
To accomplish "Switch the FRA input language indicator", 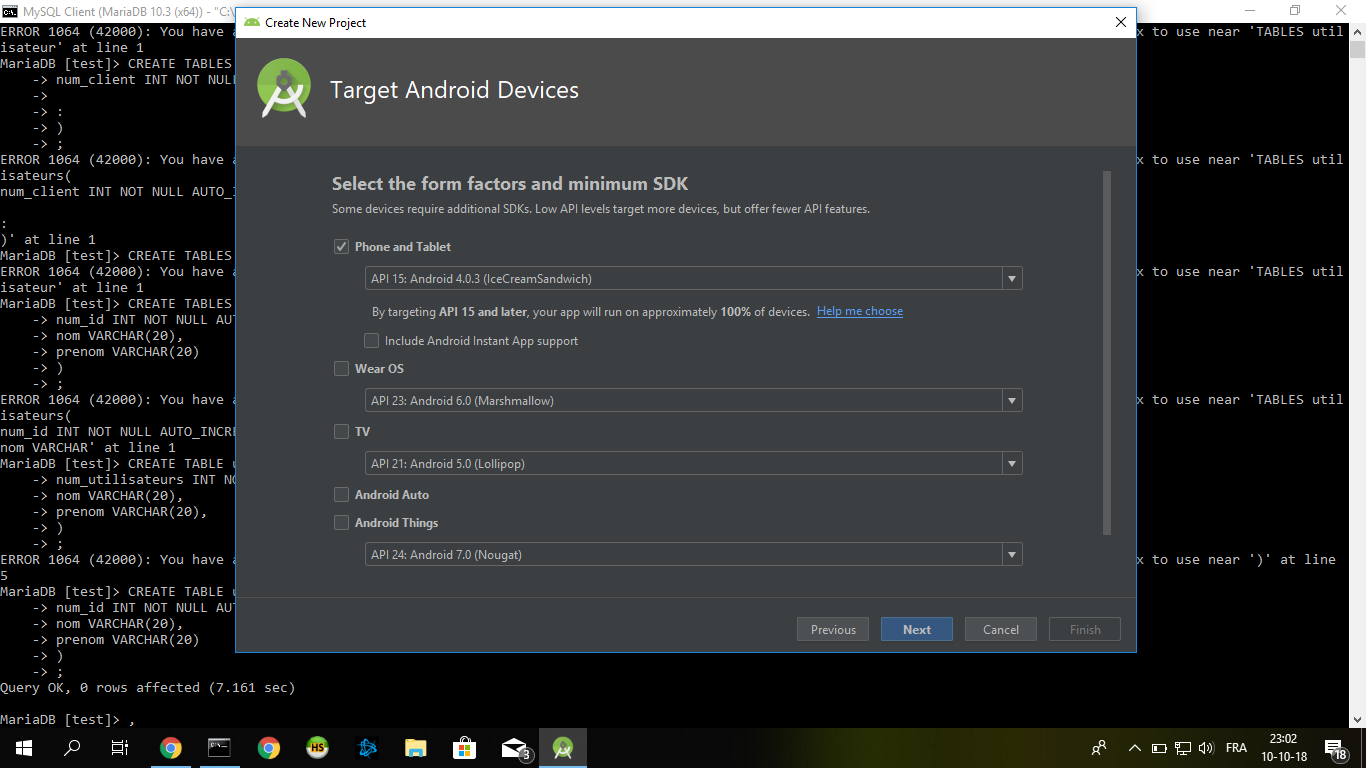I will coord(1236,748).
